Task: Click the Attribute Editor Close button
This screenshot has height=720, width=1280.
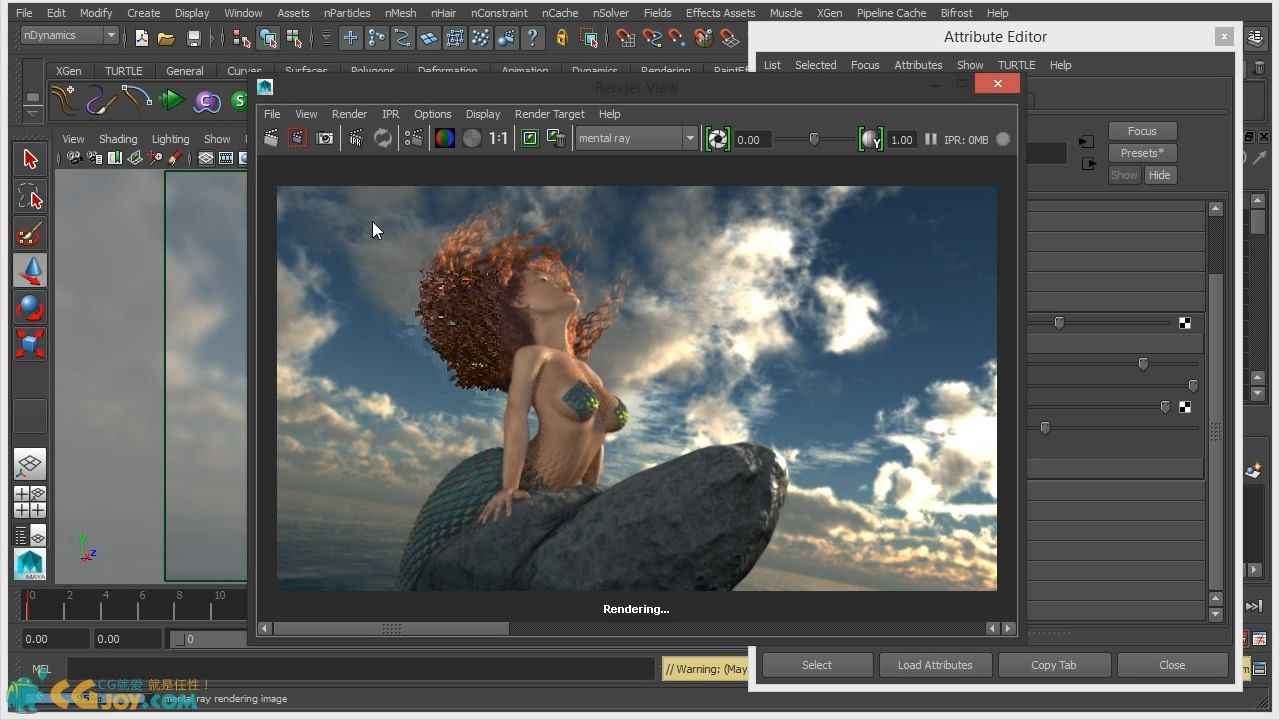Action: (1172, 665)
